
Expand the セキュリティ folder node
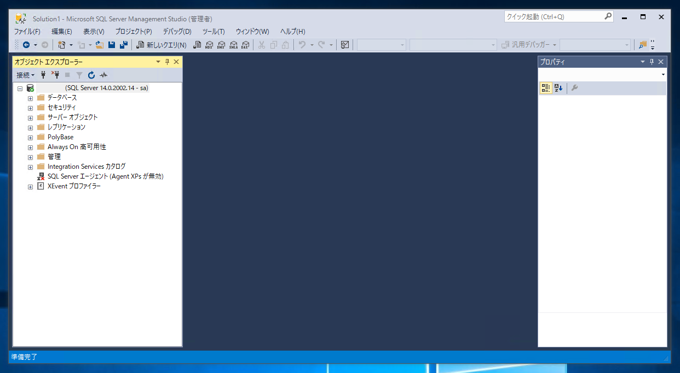pos(30,108)
